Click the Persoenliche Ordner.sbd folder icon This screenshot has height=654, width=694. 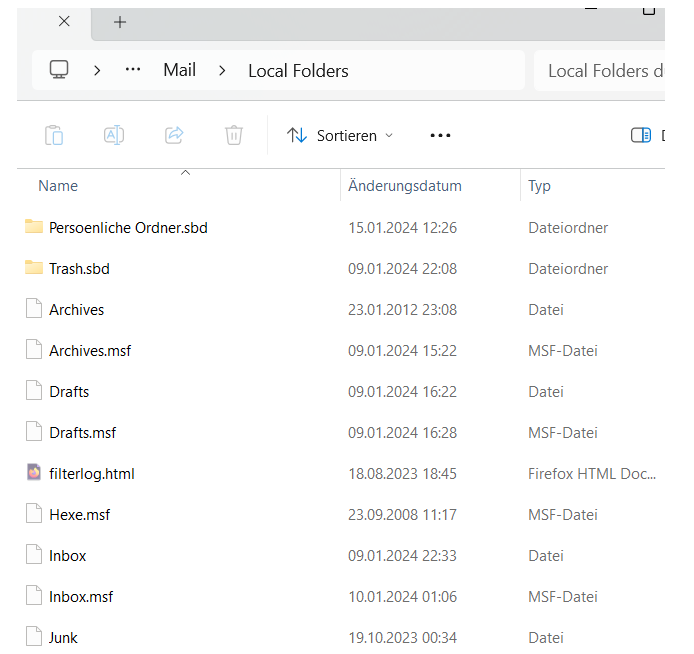[x=35, y=227]
